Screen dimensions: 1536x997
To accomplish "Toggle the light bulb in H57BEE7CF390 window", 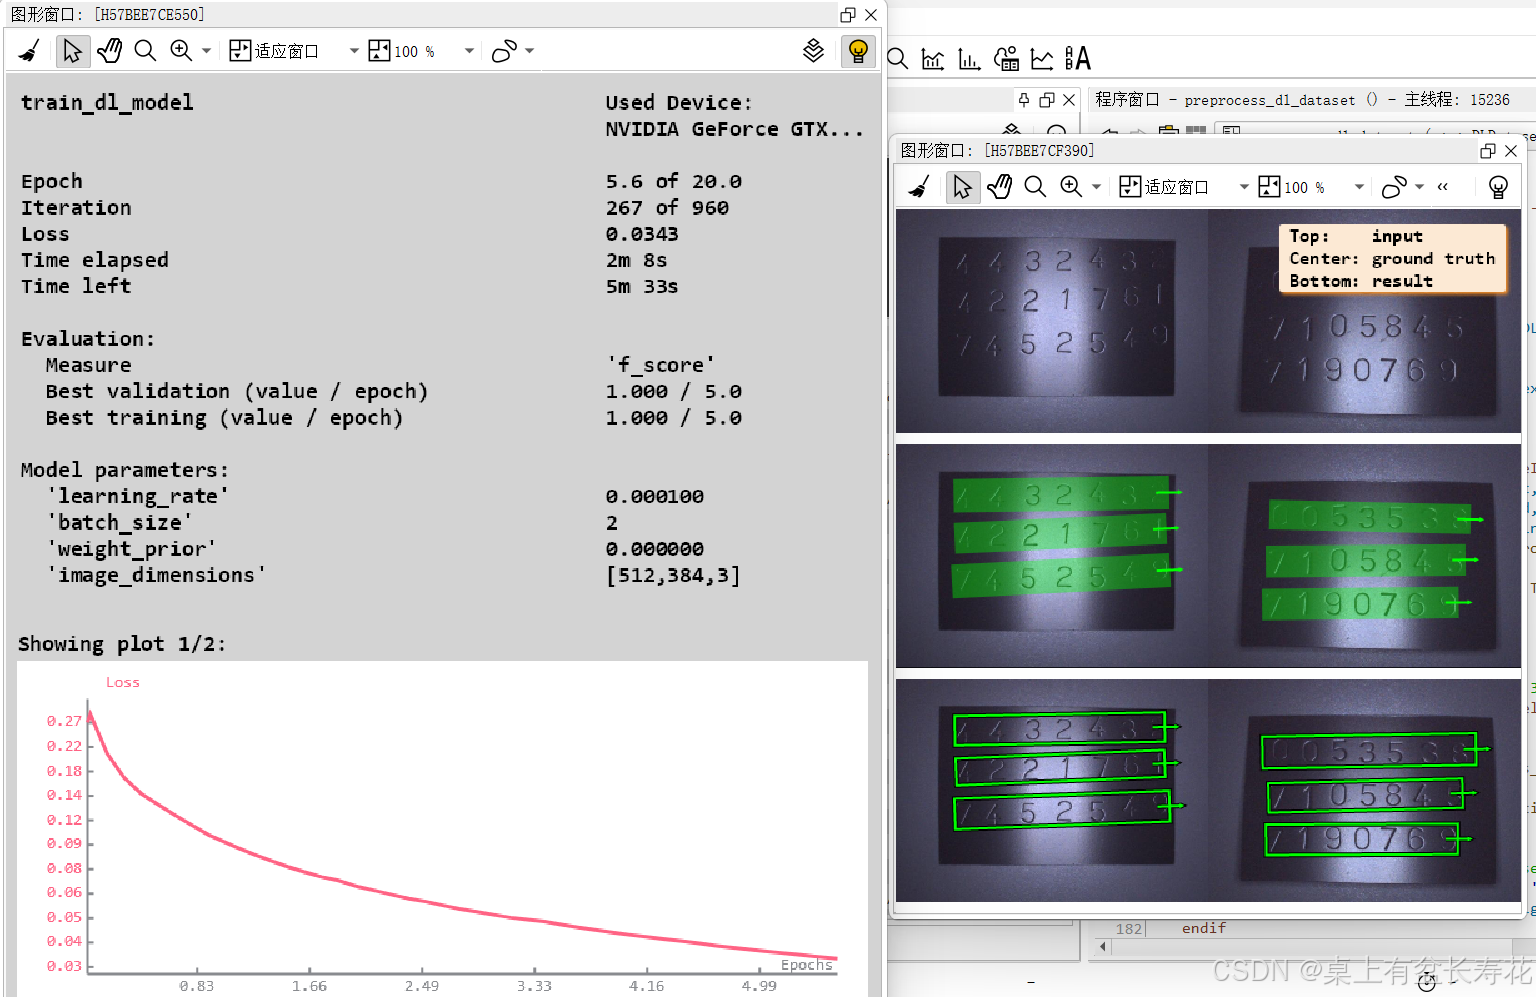I will (x=1498, y=186).
